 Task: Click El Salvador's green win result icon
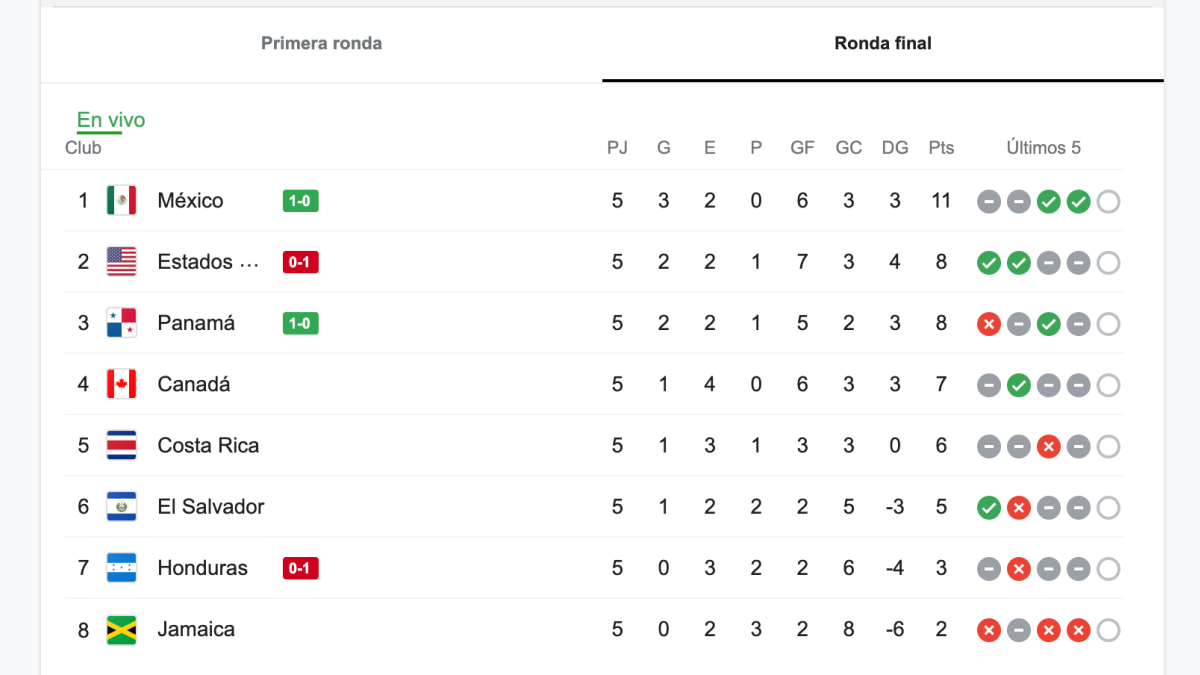(988, 508)
